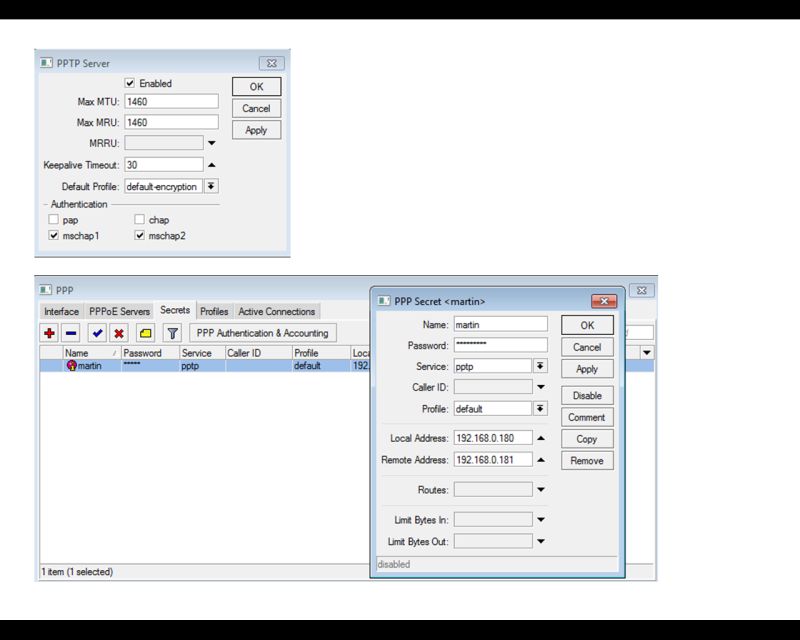Select the pptp cell in martin row

coord(202,365)
